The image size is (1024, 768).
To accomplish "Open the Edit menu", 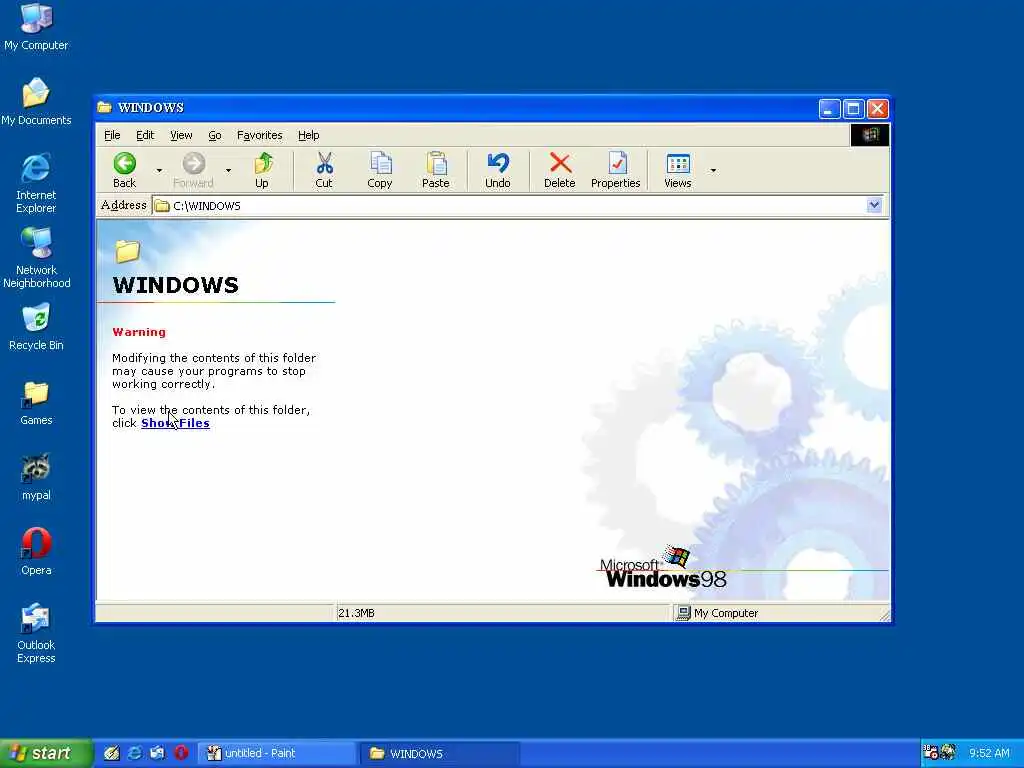I will pyautogui.click(x=145, y=135).
